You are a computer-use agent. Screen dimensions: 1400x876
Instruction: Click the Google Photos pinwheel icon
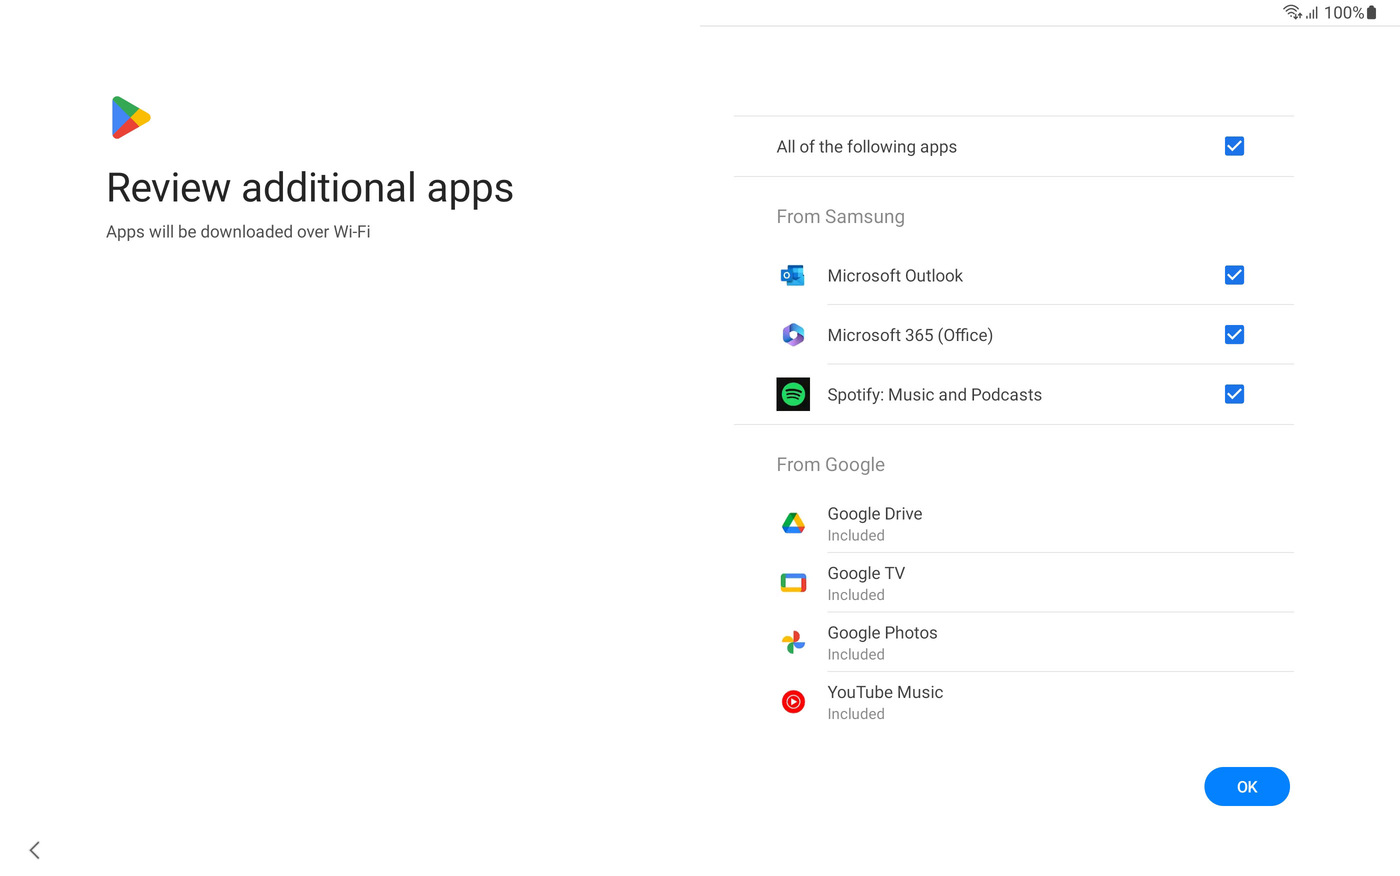(x=793, y=642)
